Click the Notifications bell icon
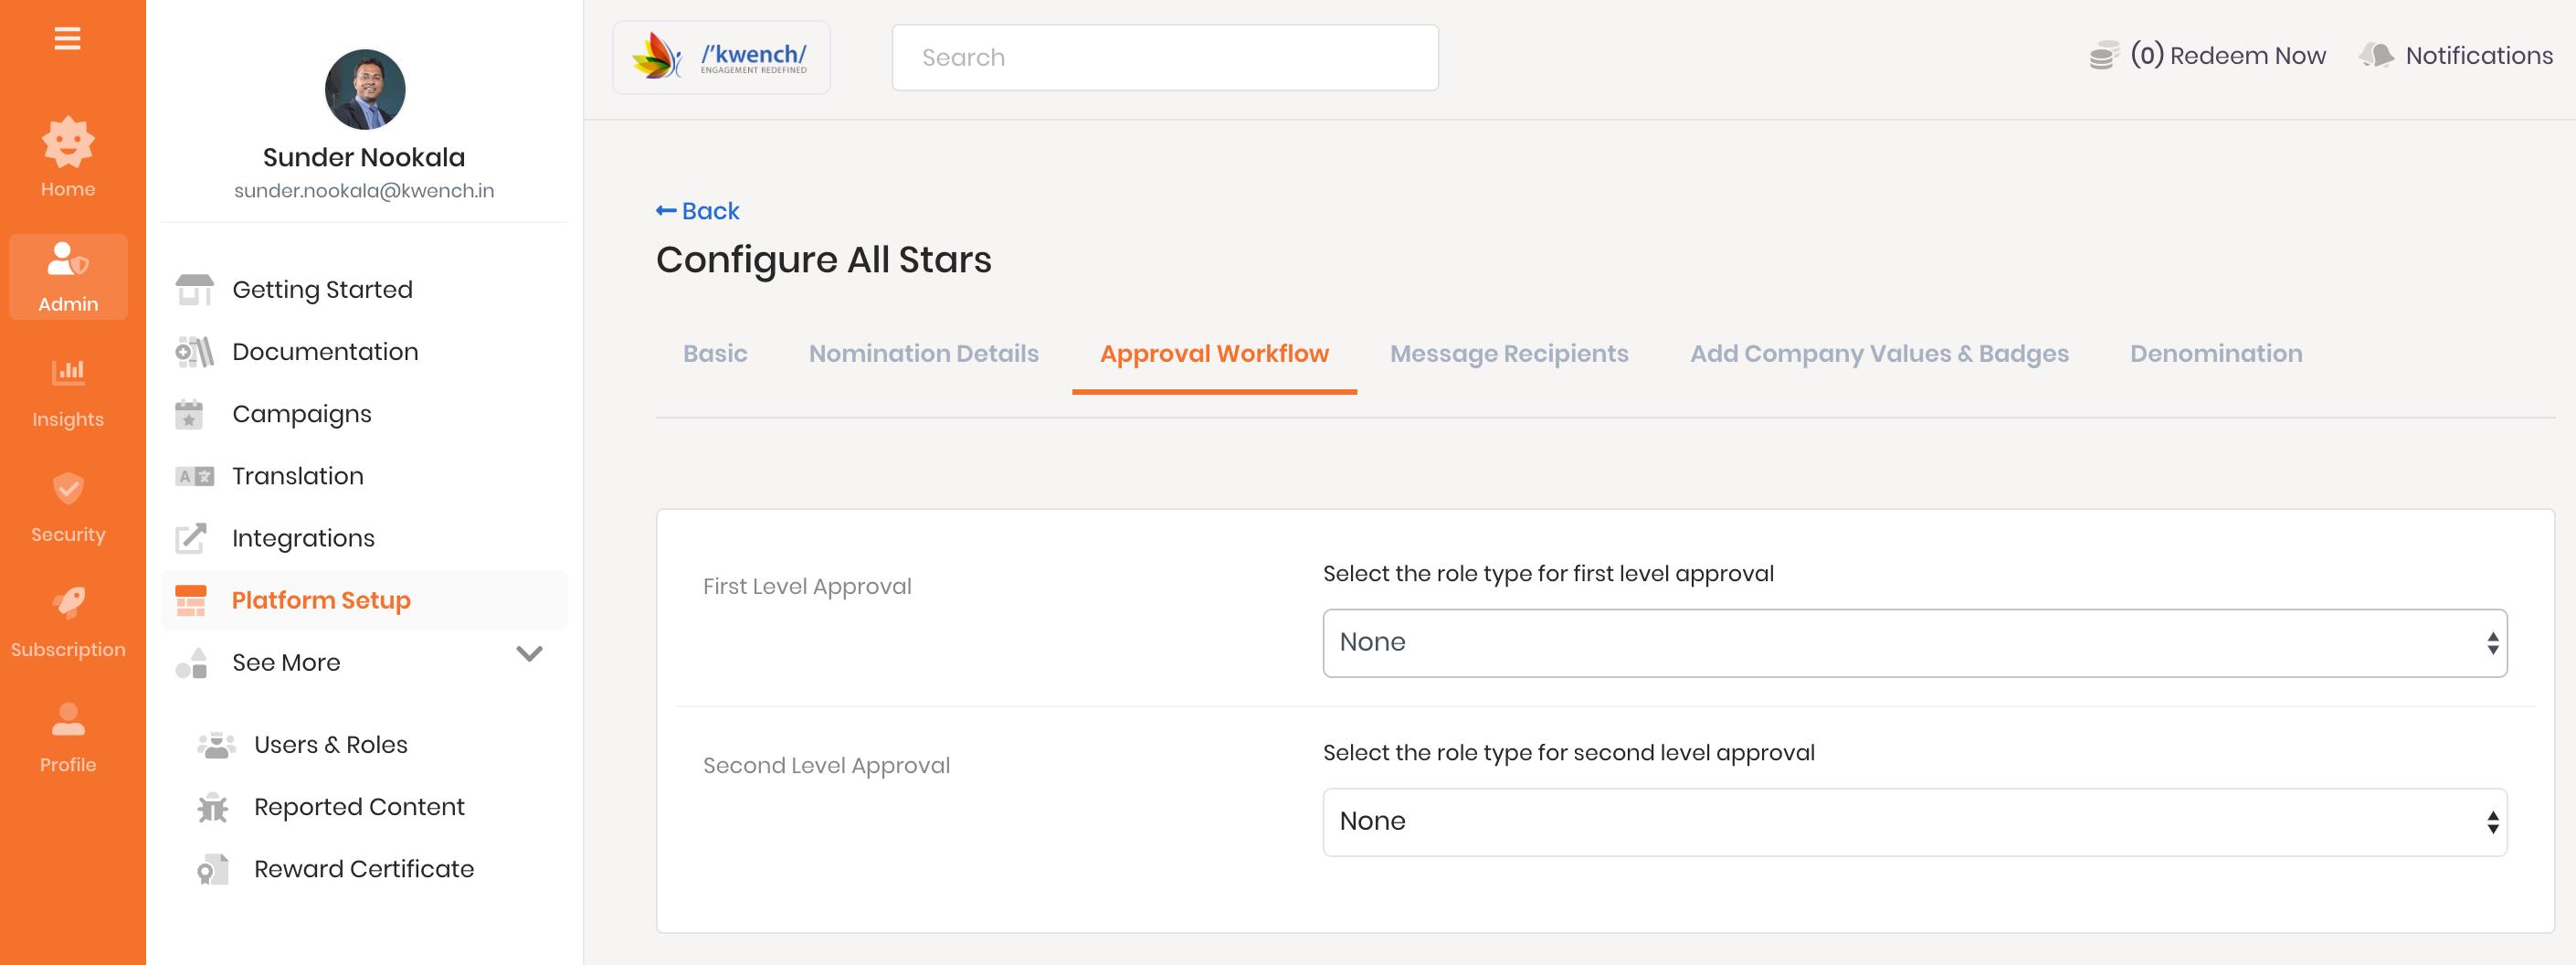The width and height of the screenshot is (2576, 965). tap(2377, 56)
